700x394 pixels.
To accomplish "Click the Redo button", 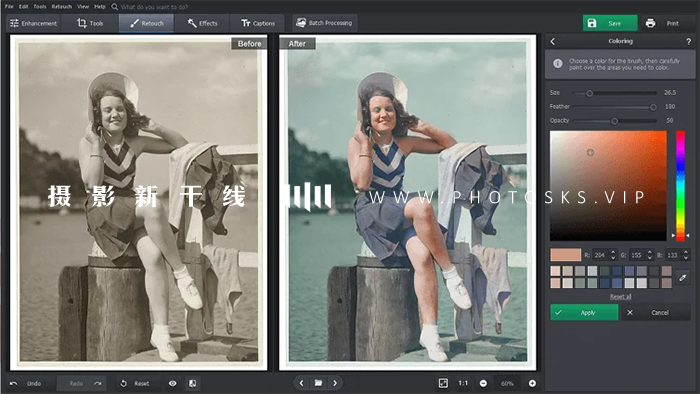I will tap(82, 383).
